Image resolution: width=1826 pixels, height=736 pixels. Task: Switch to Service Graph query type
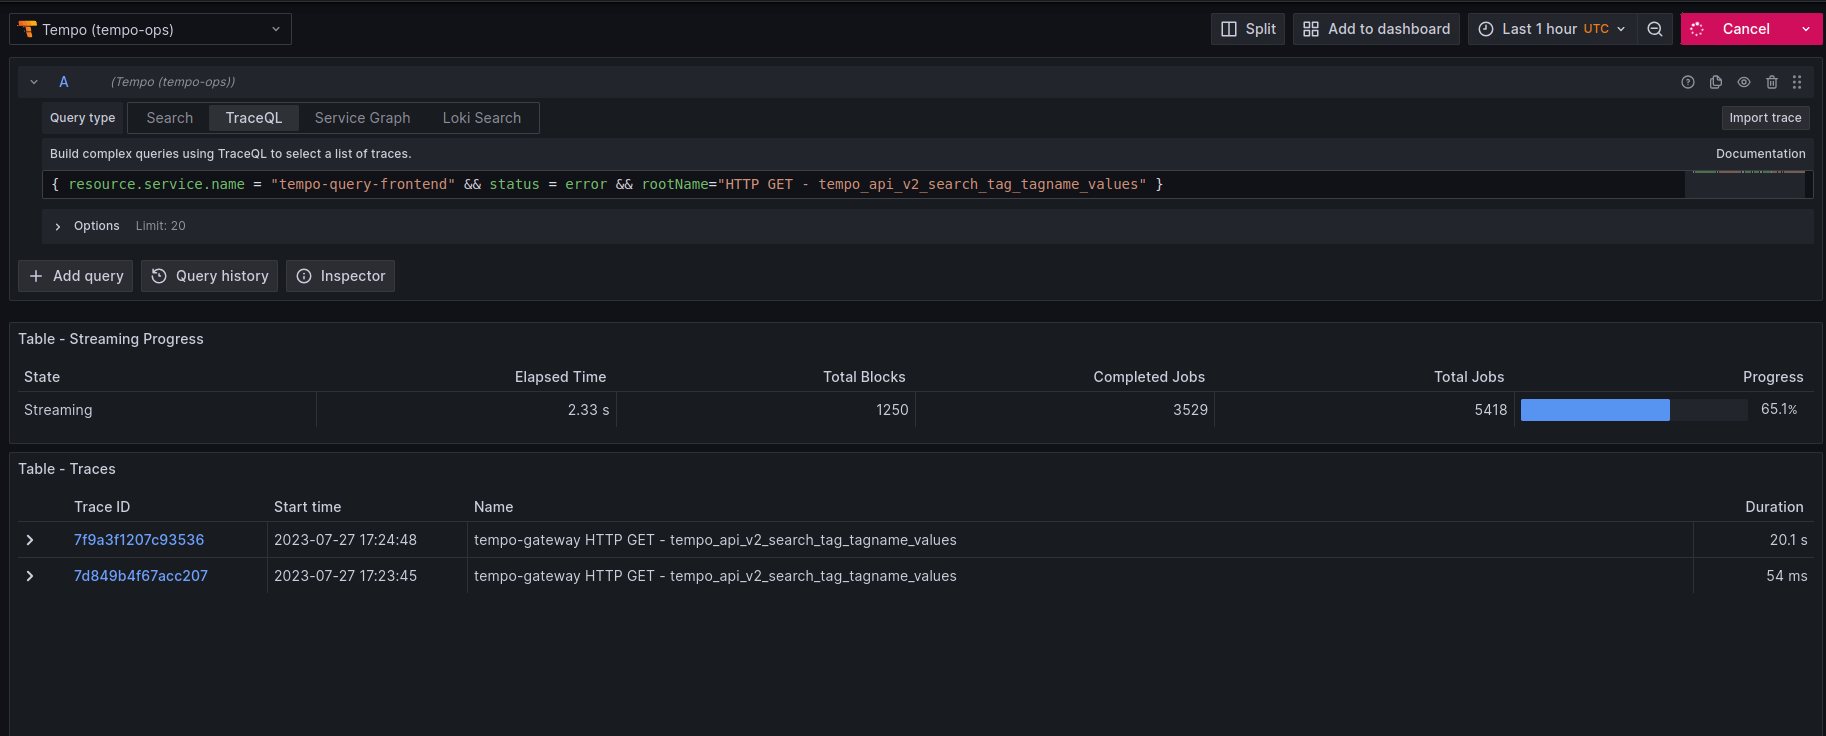pos(362,118)
